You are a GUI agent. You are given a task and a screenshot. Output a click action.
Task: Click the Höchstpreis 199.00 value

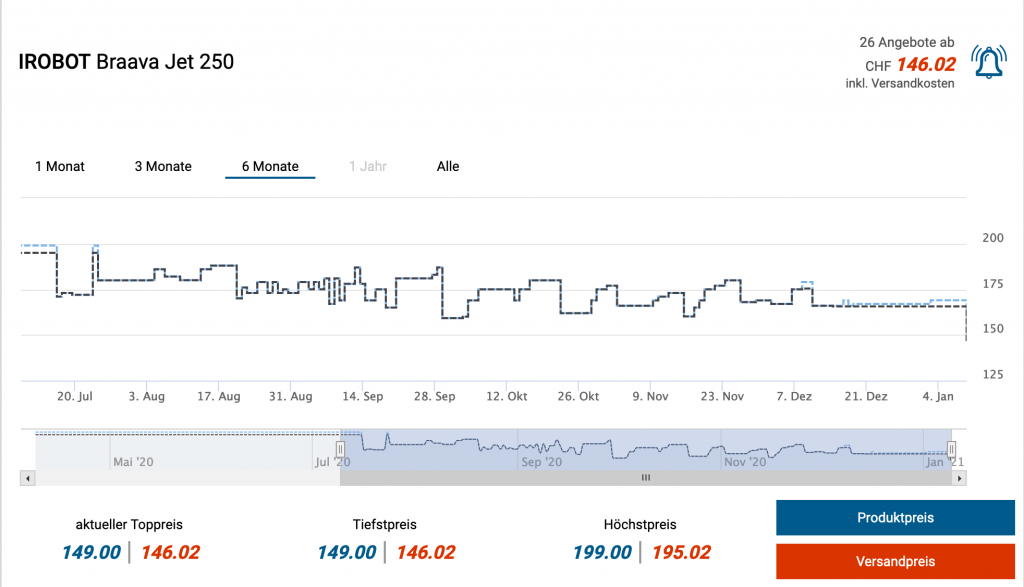(x=601, y=553)
